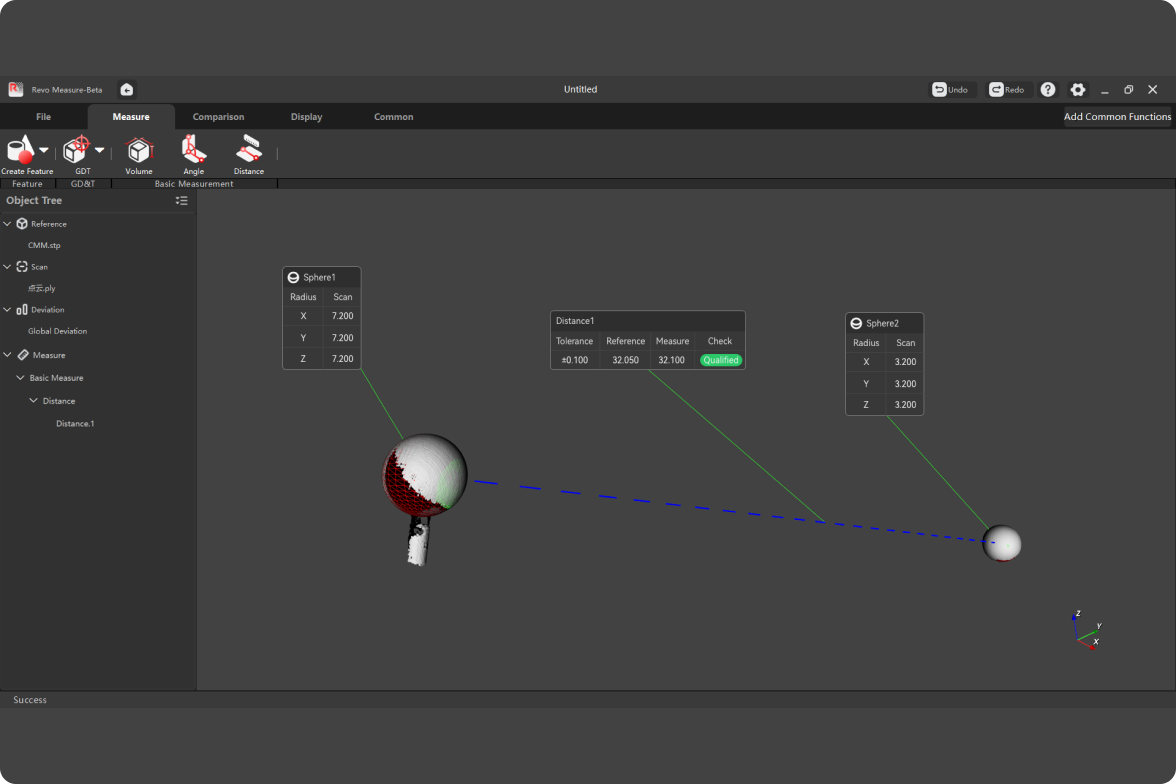Open the Volume measurement tool

(x=139, y=150)
